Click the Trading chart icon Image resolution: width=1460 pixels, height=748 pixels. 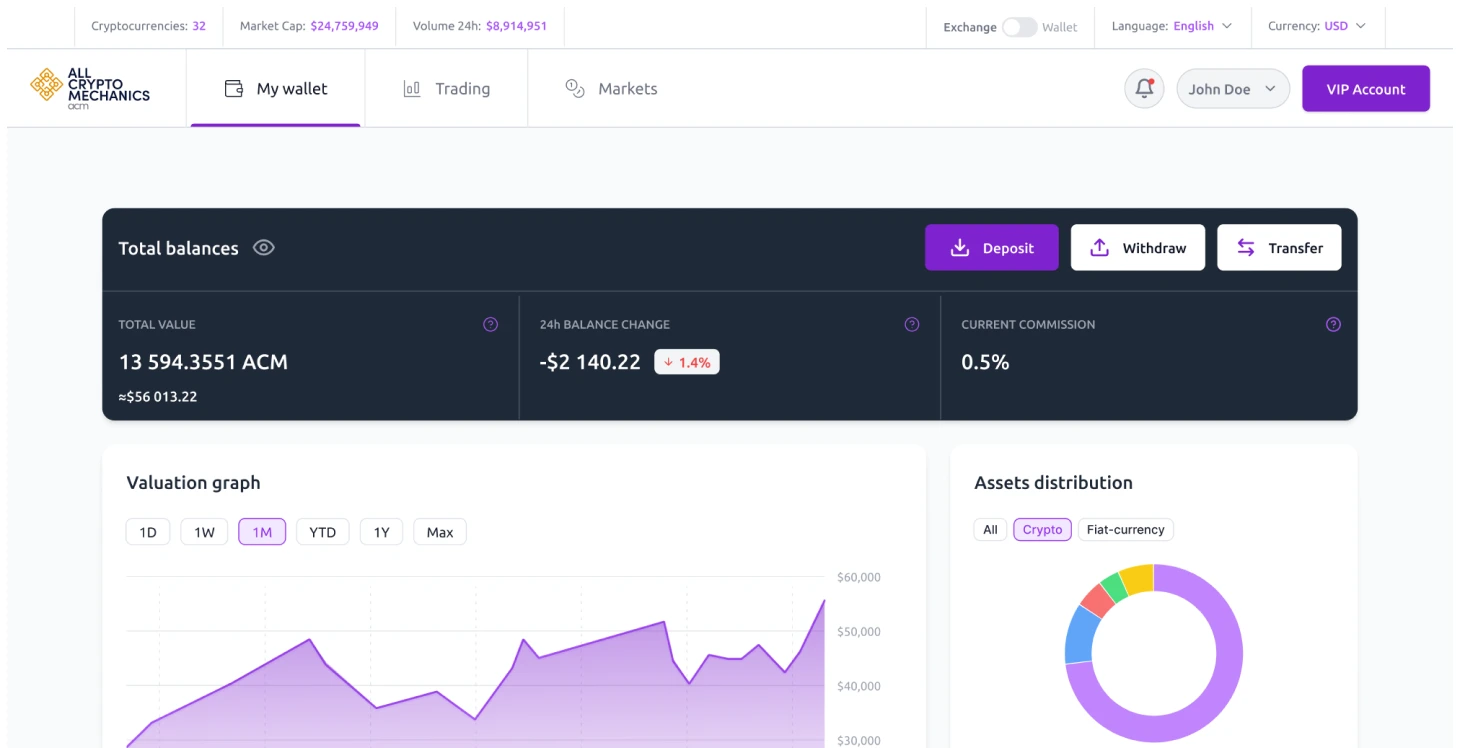tap(412, 88)
